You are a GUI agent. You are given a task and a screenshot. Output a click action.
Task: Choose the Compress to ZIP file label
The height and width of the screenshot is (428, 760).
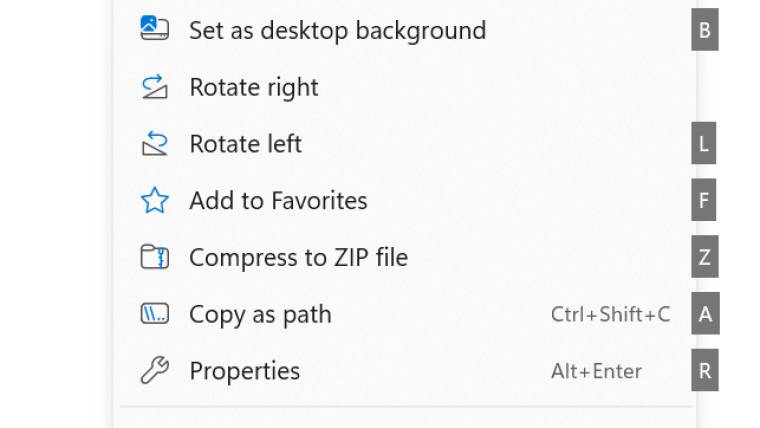coord(299,257)
